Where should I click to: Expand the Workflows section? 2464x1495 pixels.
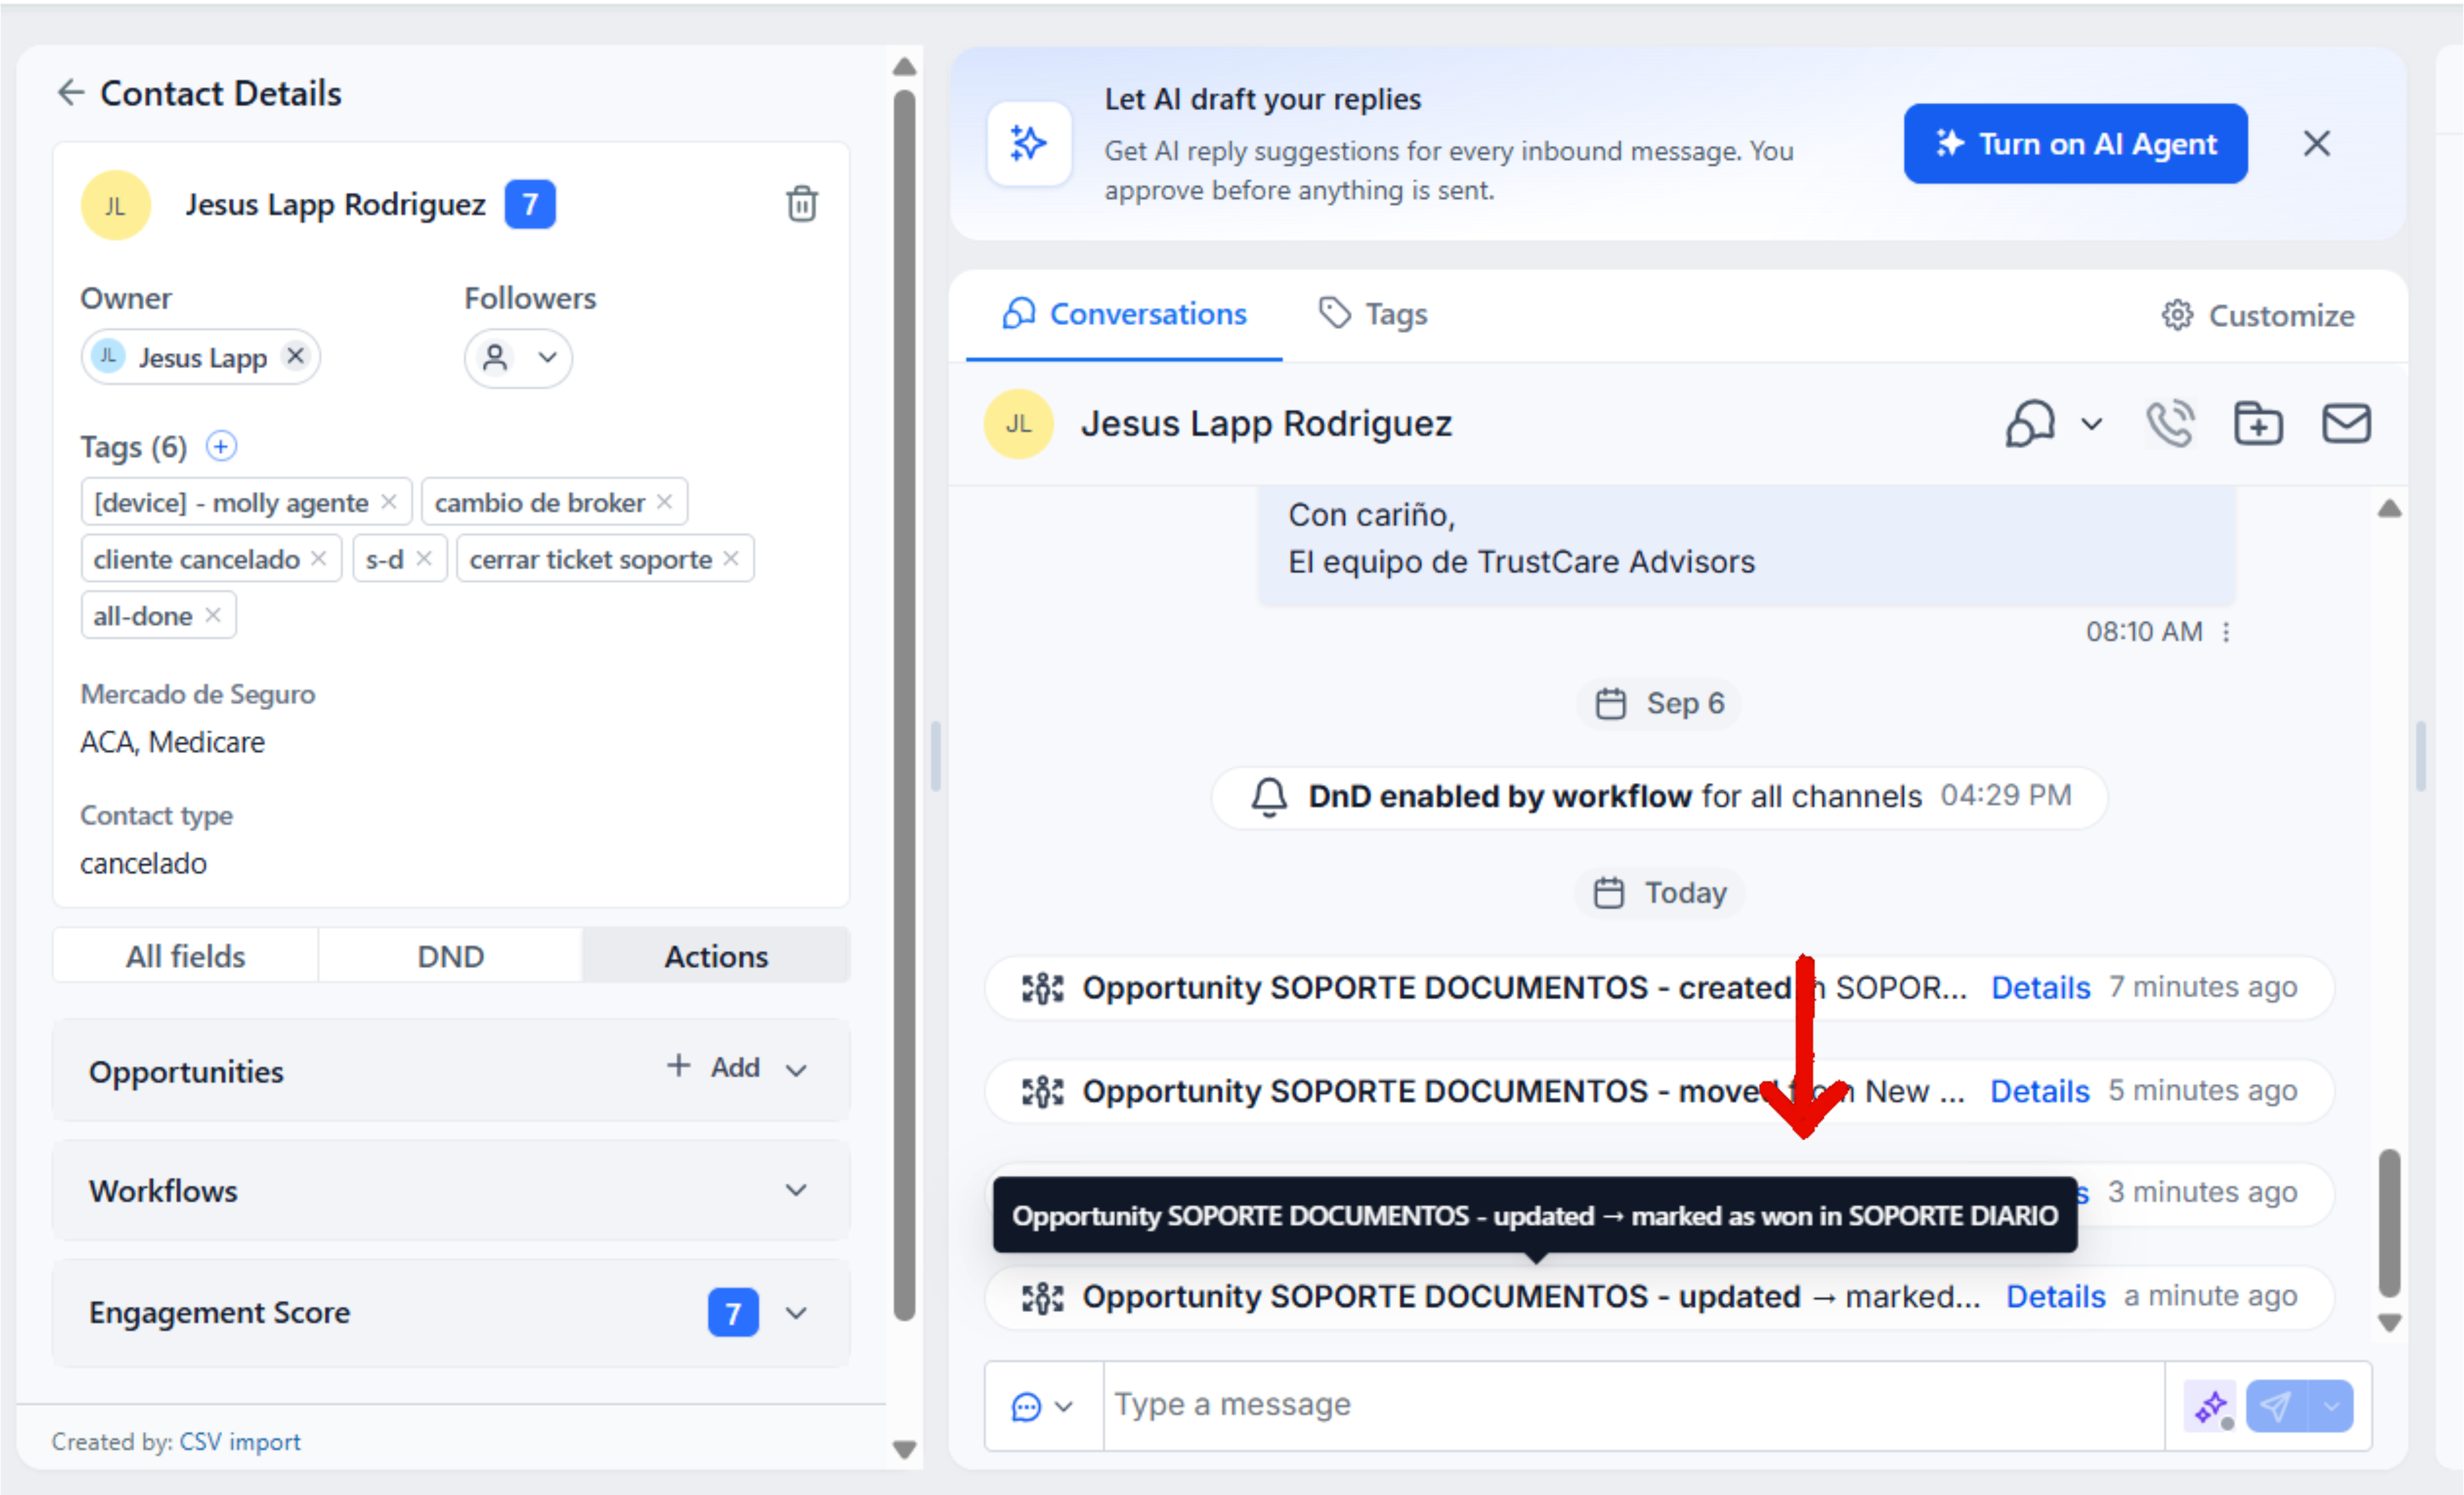796,1190
